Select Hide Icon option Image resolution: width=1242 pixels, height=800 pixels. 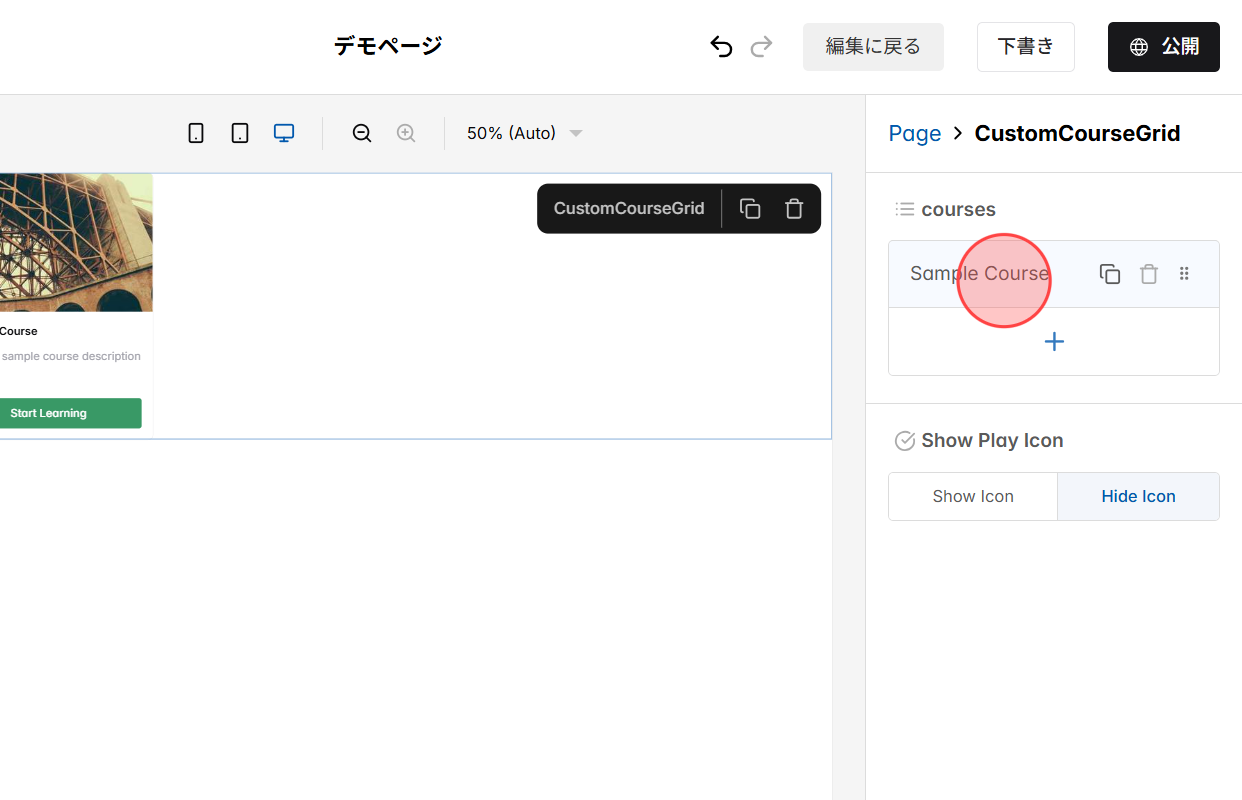point(1138,496)
